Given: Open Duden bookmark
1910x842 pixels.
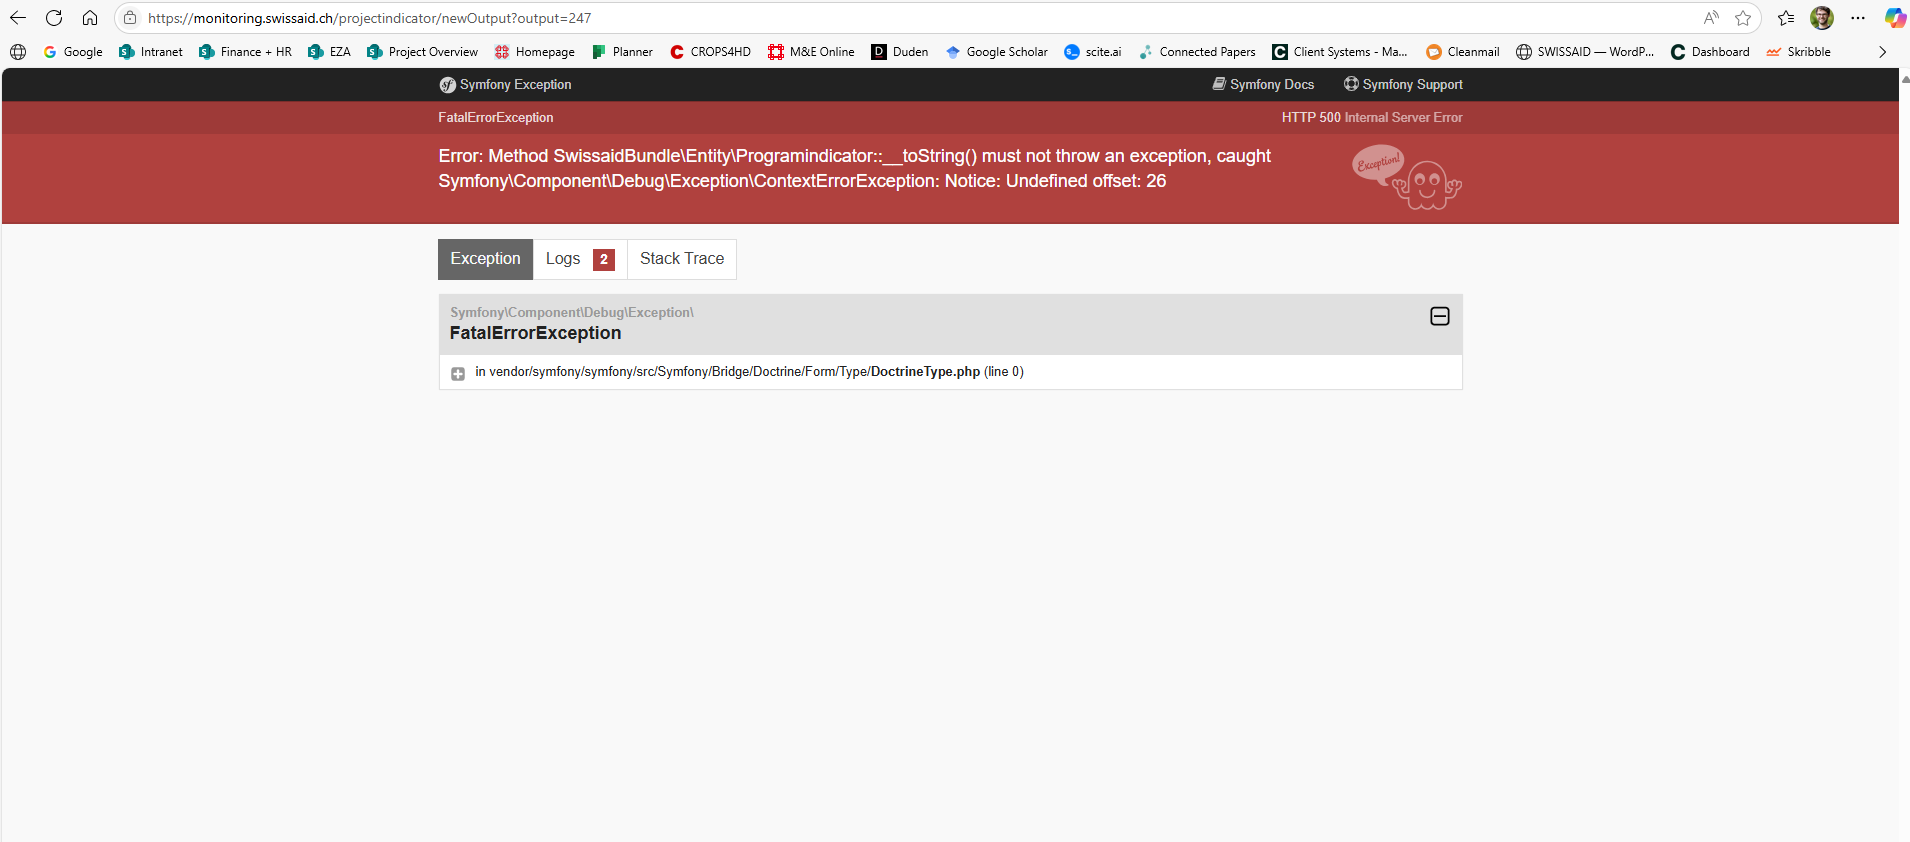Looking at the screenshot, I should pos(899,52).
